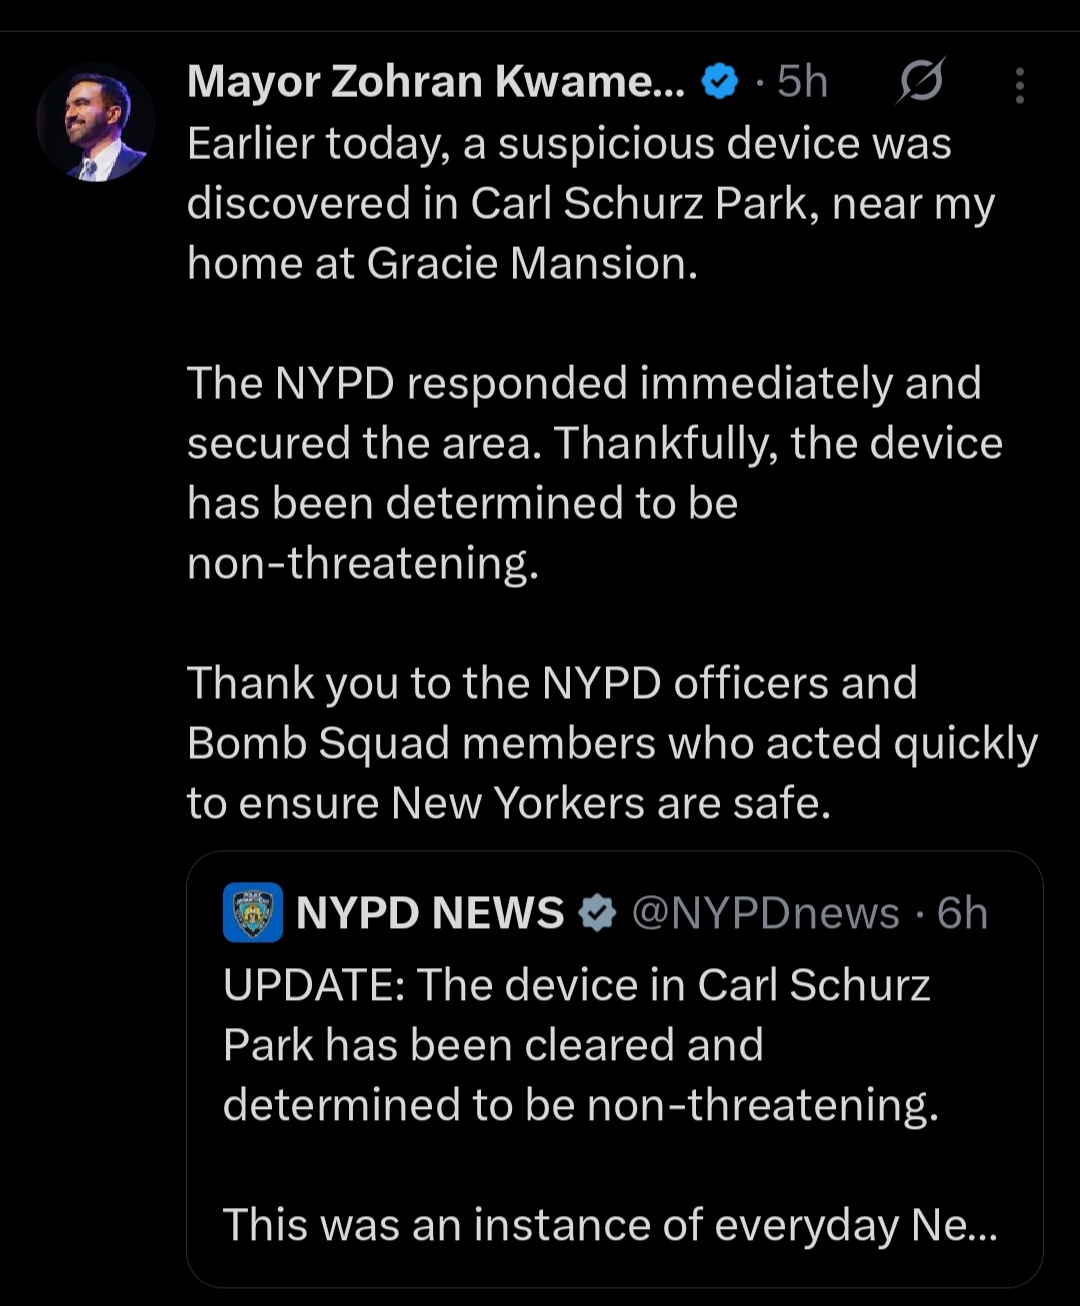The width and height of the screenshot is (1080, 1306).
Task: Click the NYPD NEWS verified badge
Action: click(597, 913)
